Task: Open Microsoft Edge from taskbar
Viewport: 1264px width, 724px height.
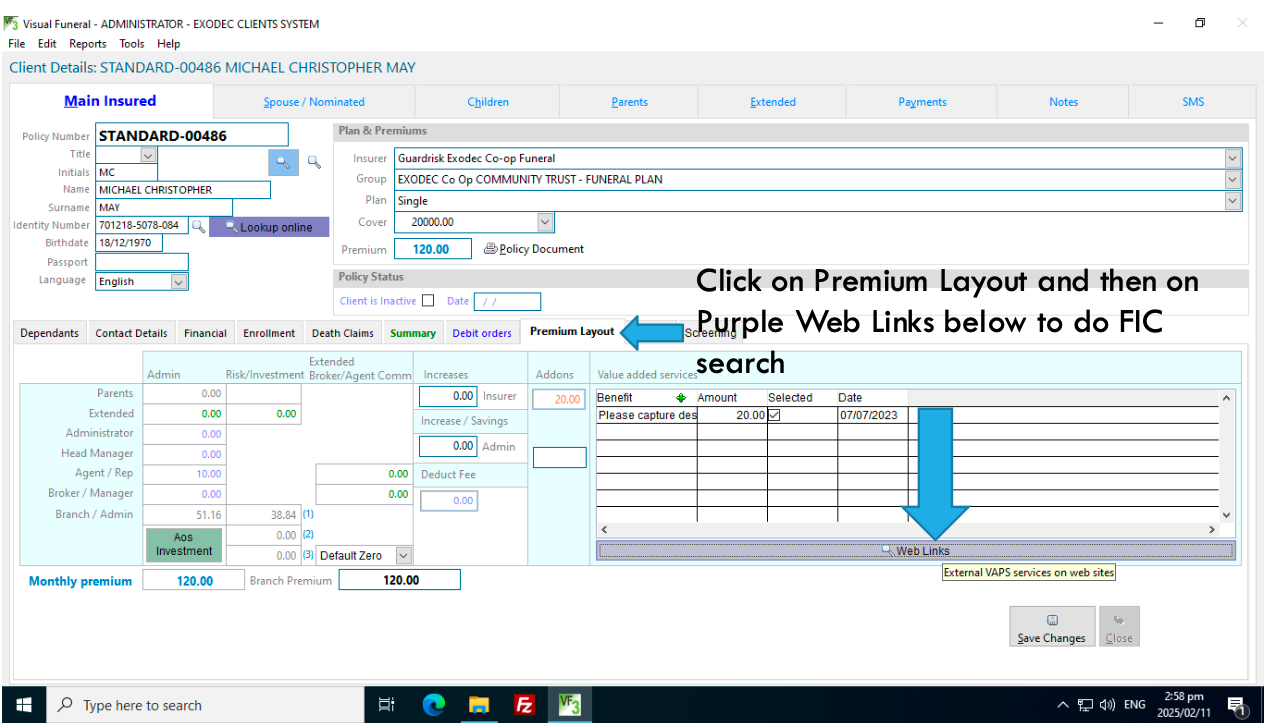Action: coord(433,705)
